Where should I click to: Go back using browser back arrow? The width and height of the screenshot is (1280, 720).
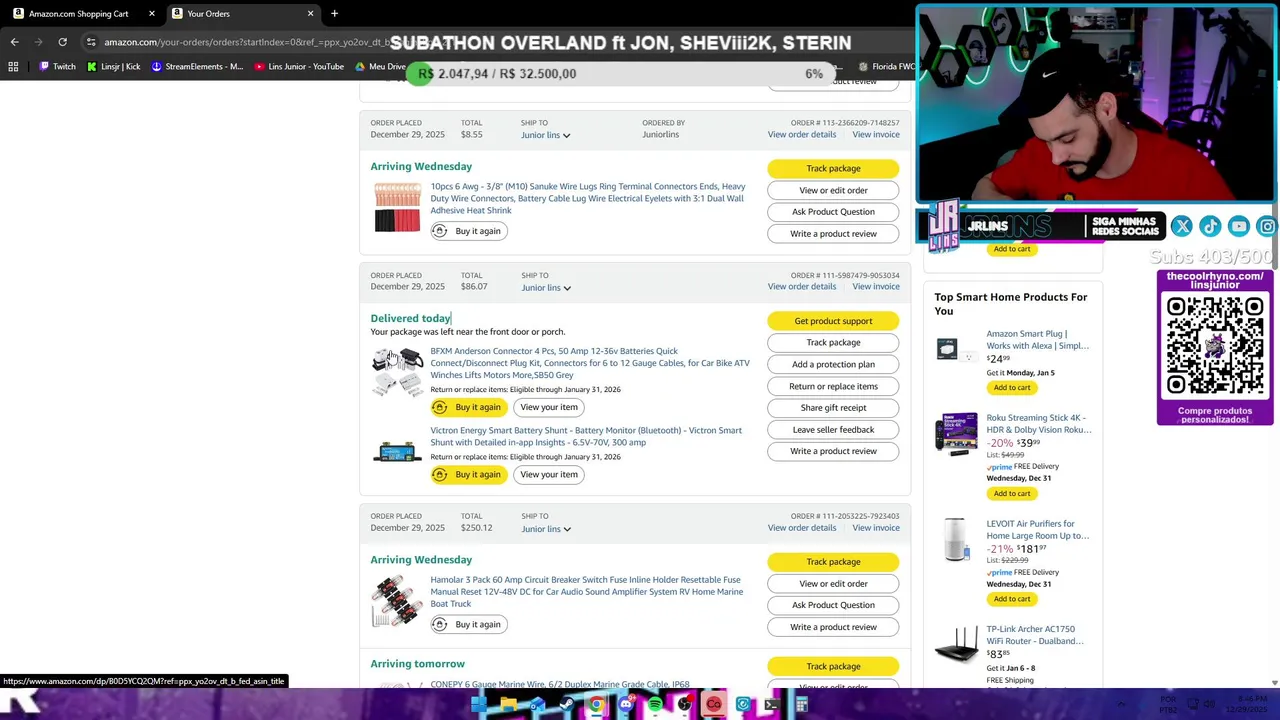pos(14,42)
